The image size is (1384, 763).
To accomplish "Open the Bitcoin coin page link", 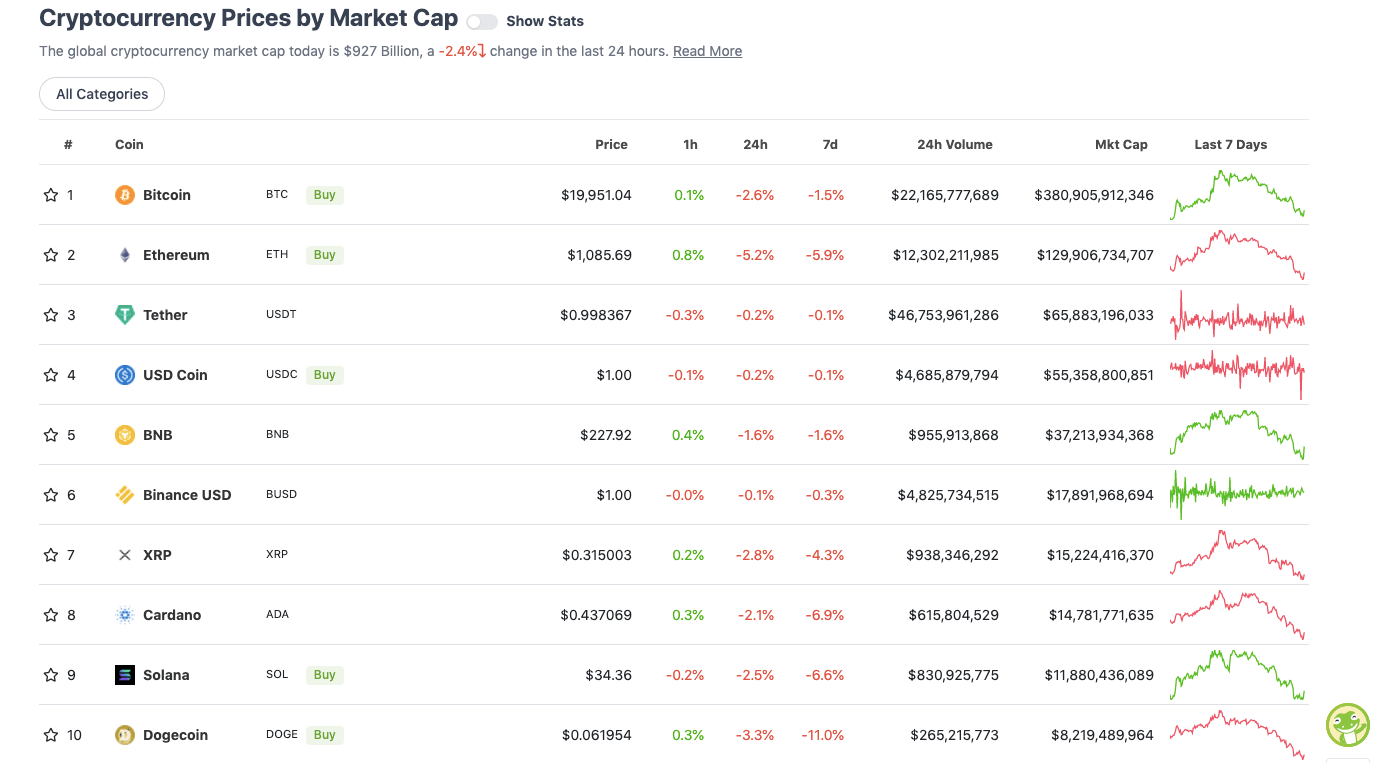I will point(167,195).
